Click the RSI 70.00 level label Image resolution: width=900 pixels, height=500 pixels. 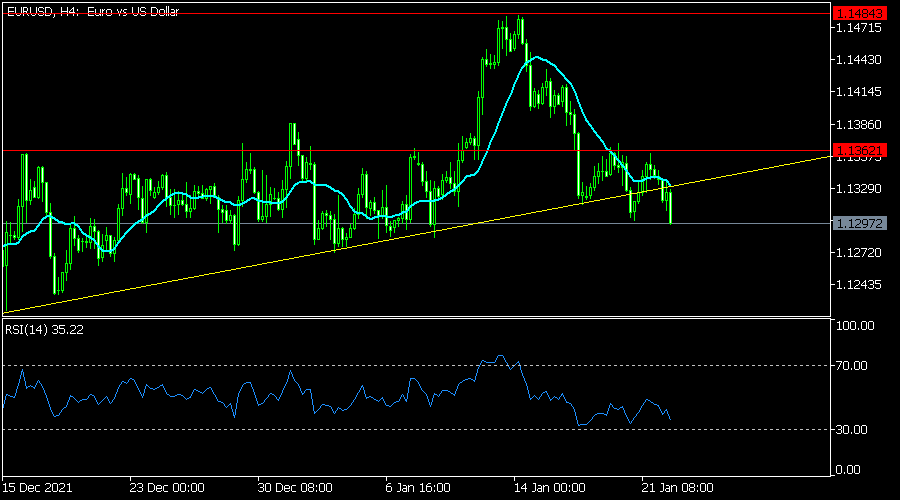852,366
